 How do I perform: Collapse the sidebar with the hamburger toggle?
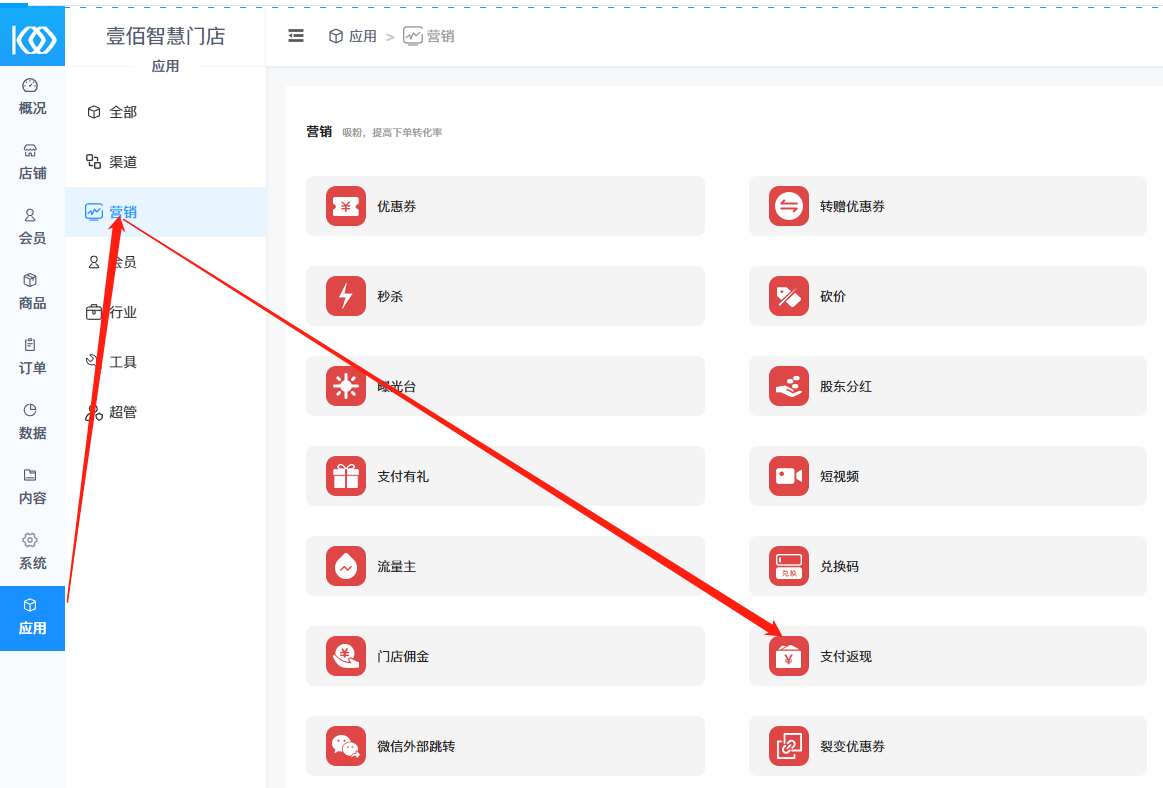296,36
